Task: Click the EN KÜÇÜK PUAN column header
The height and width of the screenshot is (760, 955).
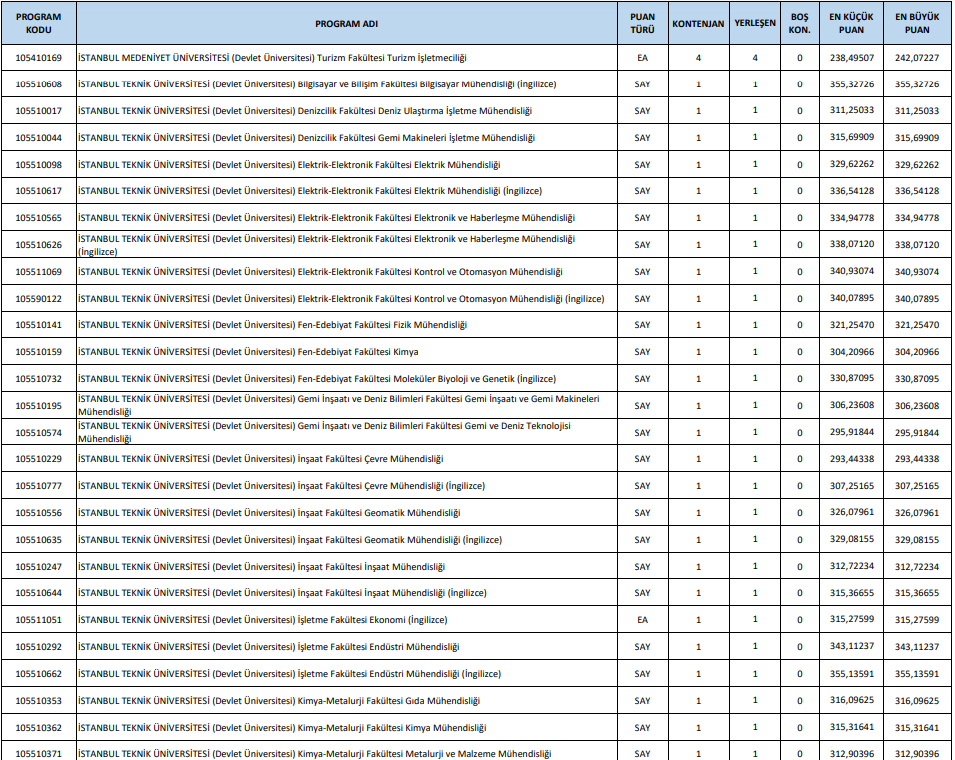Action: click(x=851, y=23)
